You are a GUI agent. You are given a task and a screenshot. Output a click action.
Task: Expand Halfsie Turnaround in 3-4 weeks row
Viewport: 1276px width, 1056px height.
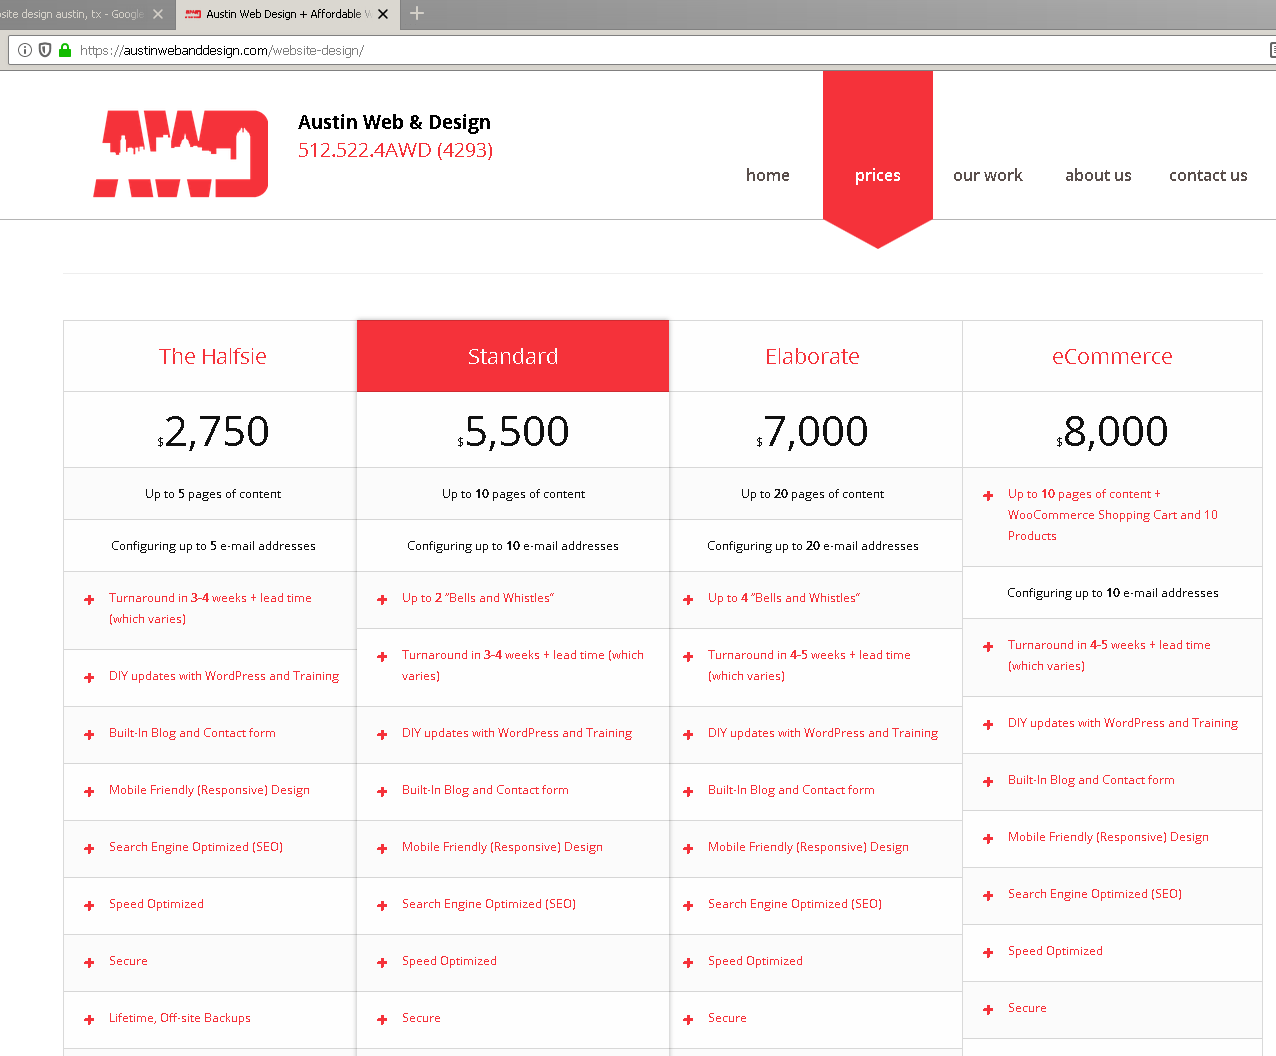[x=210, y=608]
